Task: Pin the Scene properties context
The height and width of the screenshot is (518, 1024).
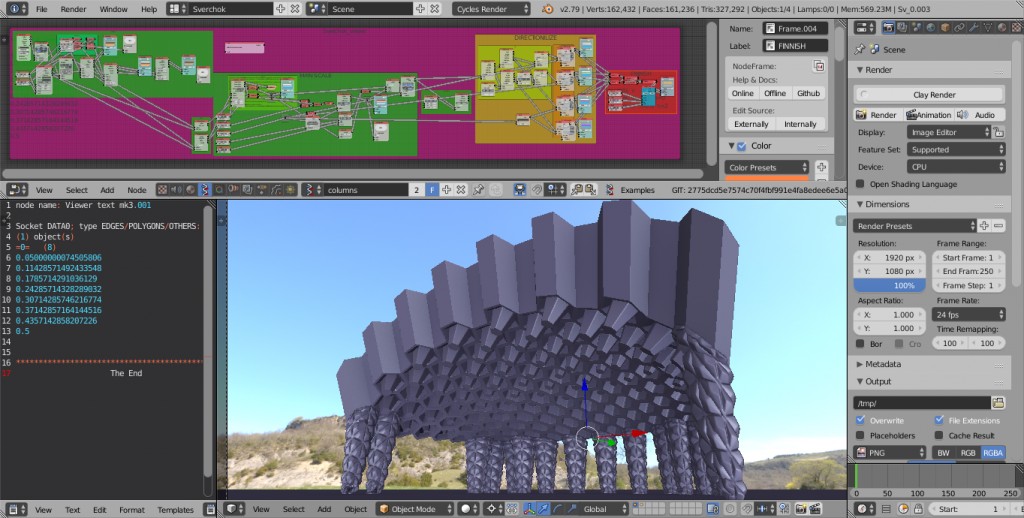Action: pyautogui.click(x=860, y=49)
